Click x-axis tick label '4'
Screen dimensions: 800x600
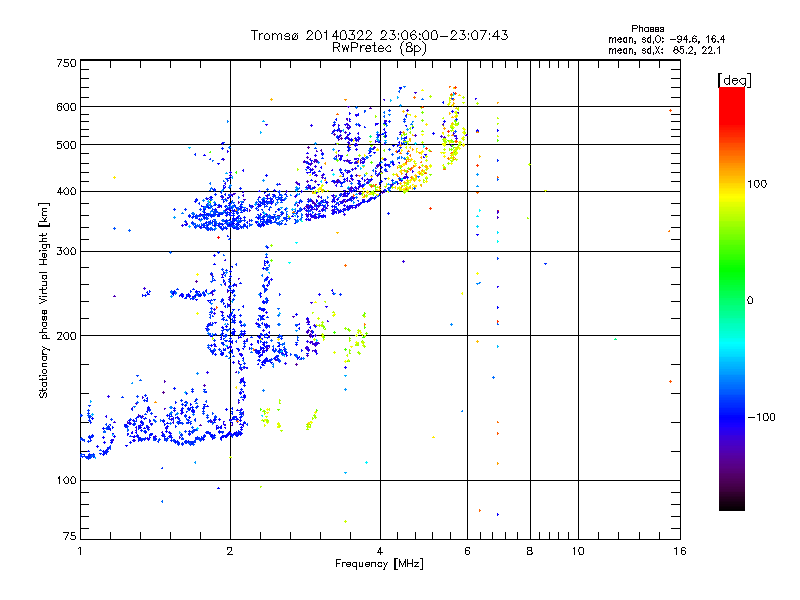(x=380, y=551)
